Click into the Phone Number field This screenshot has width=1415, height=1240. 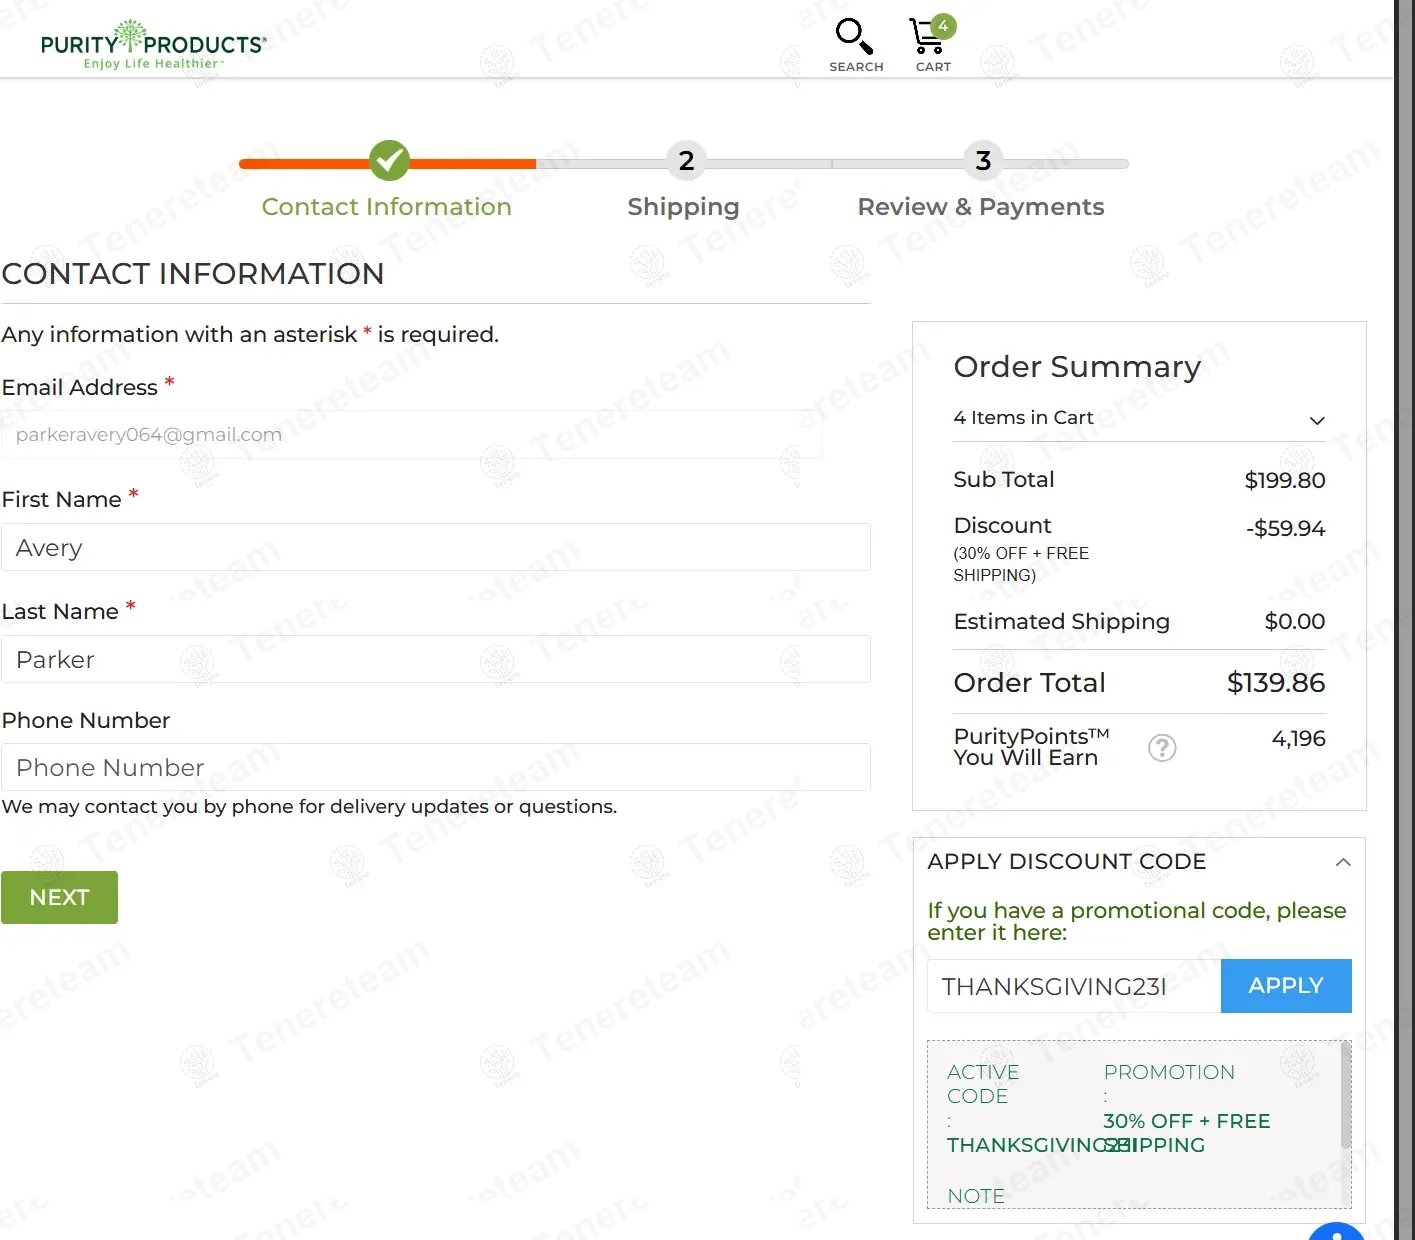coord(436,768)
